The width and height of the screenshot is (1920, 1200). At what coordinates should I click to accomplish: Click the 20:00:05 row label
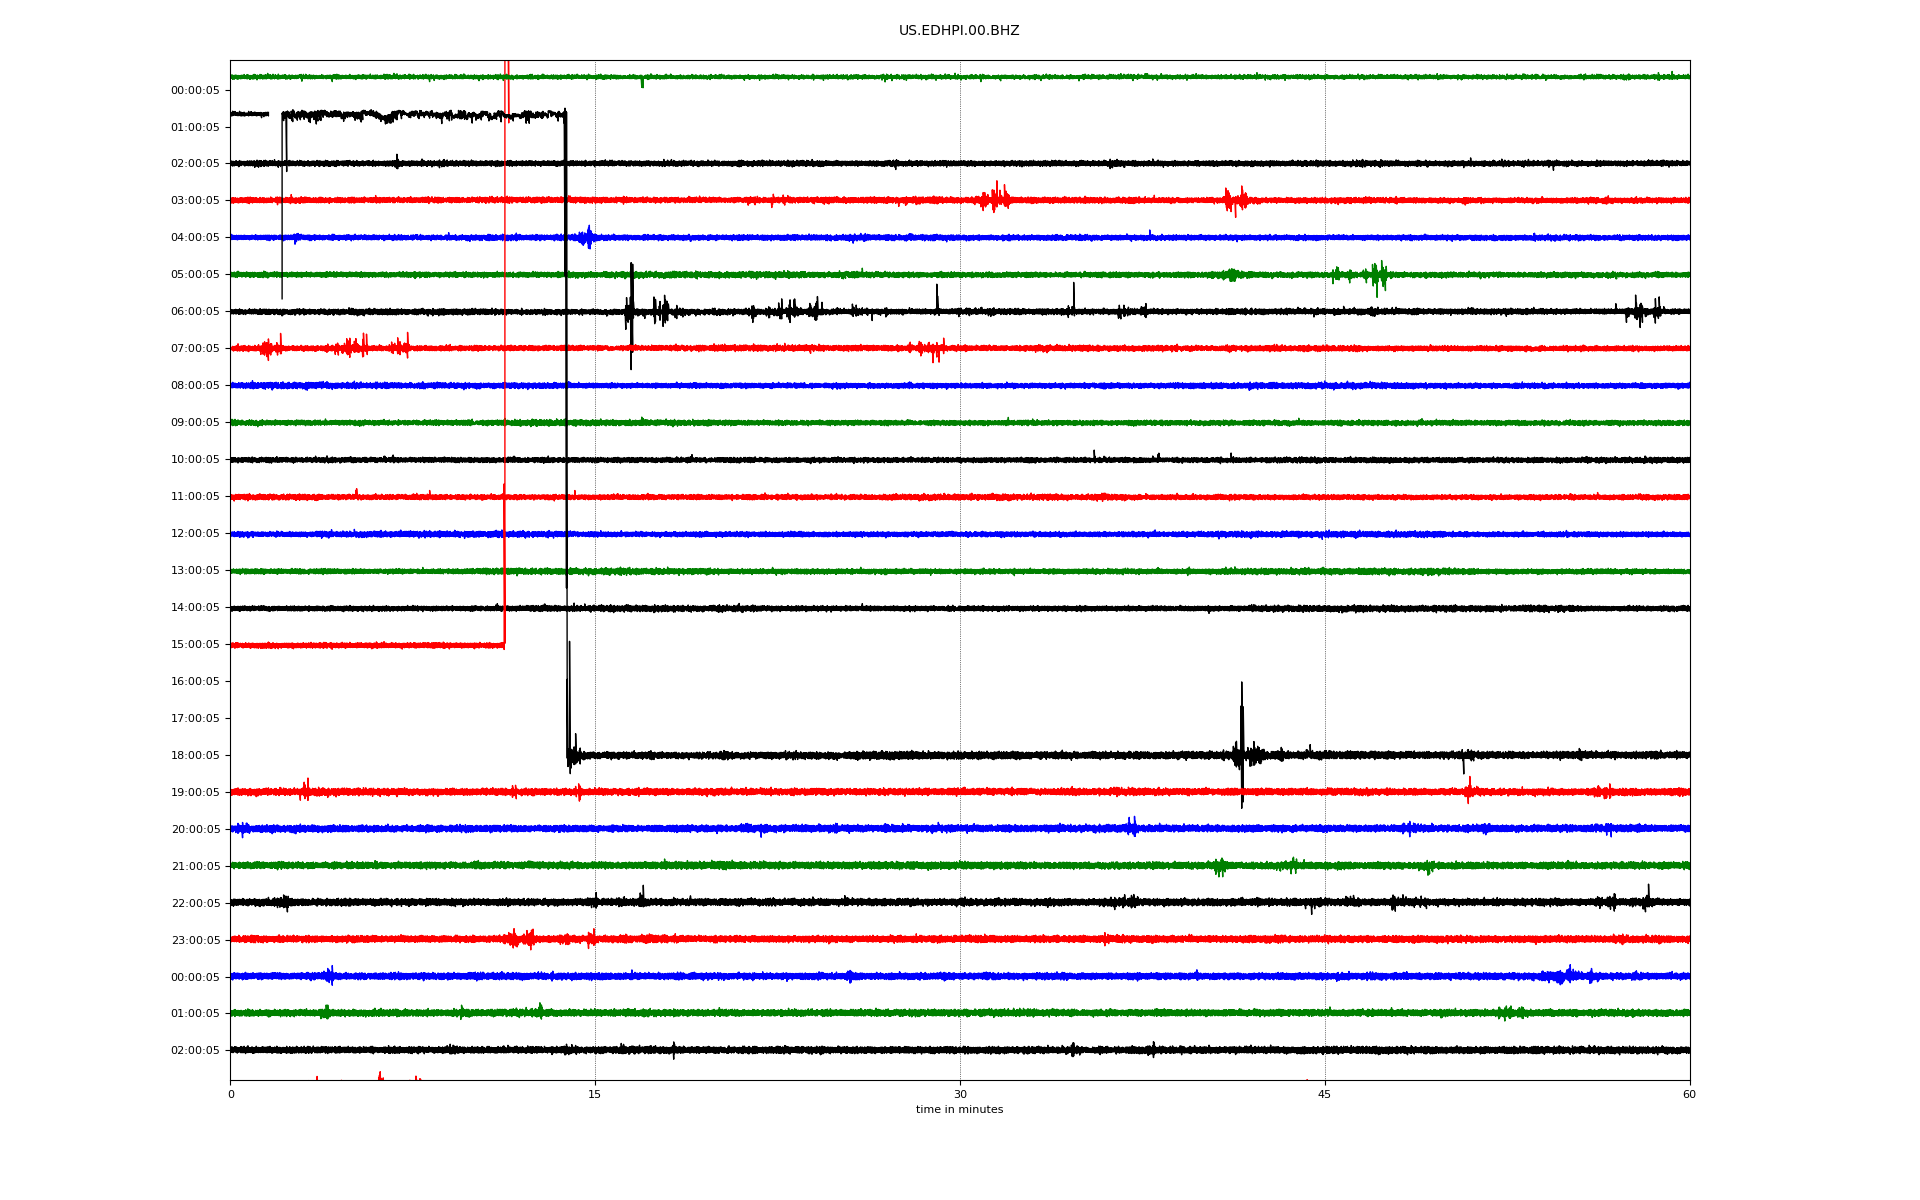coord(195,830)
